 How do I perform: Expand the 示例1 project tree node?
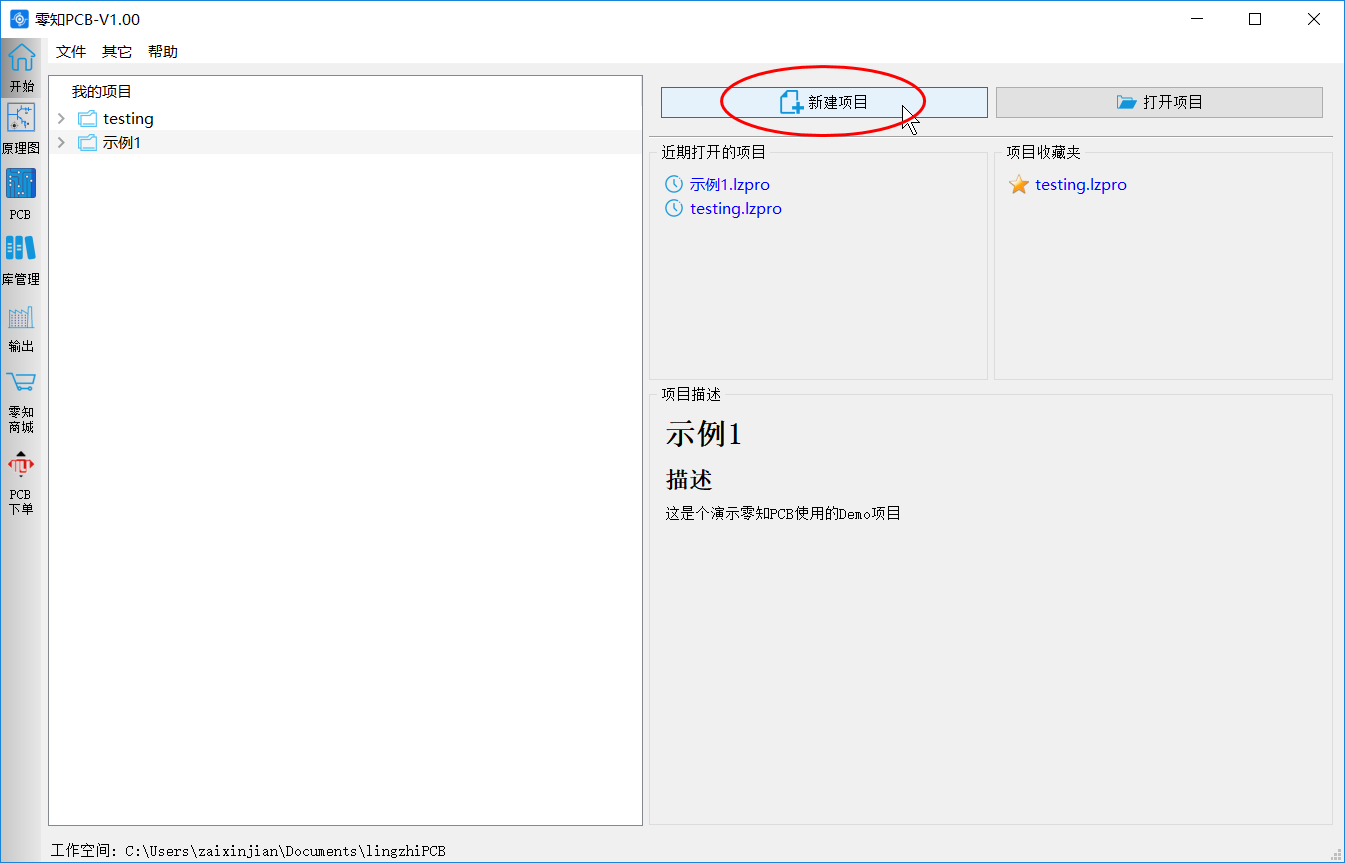point(62,143)
